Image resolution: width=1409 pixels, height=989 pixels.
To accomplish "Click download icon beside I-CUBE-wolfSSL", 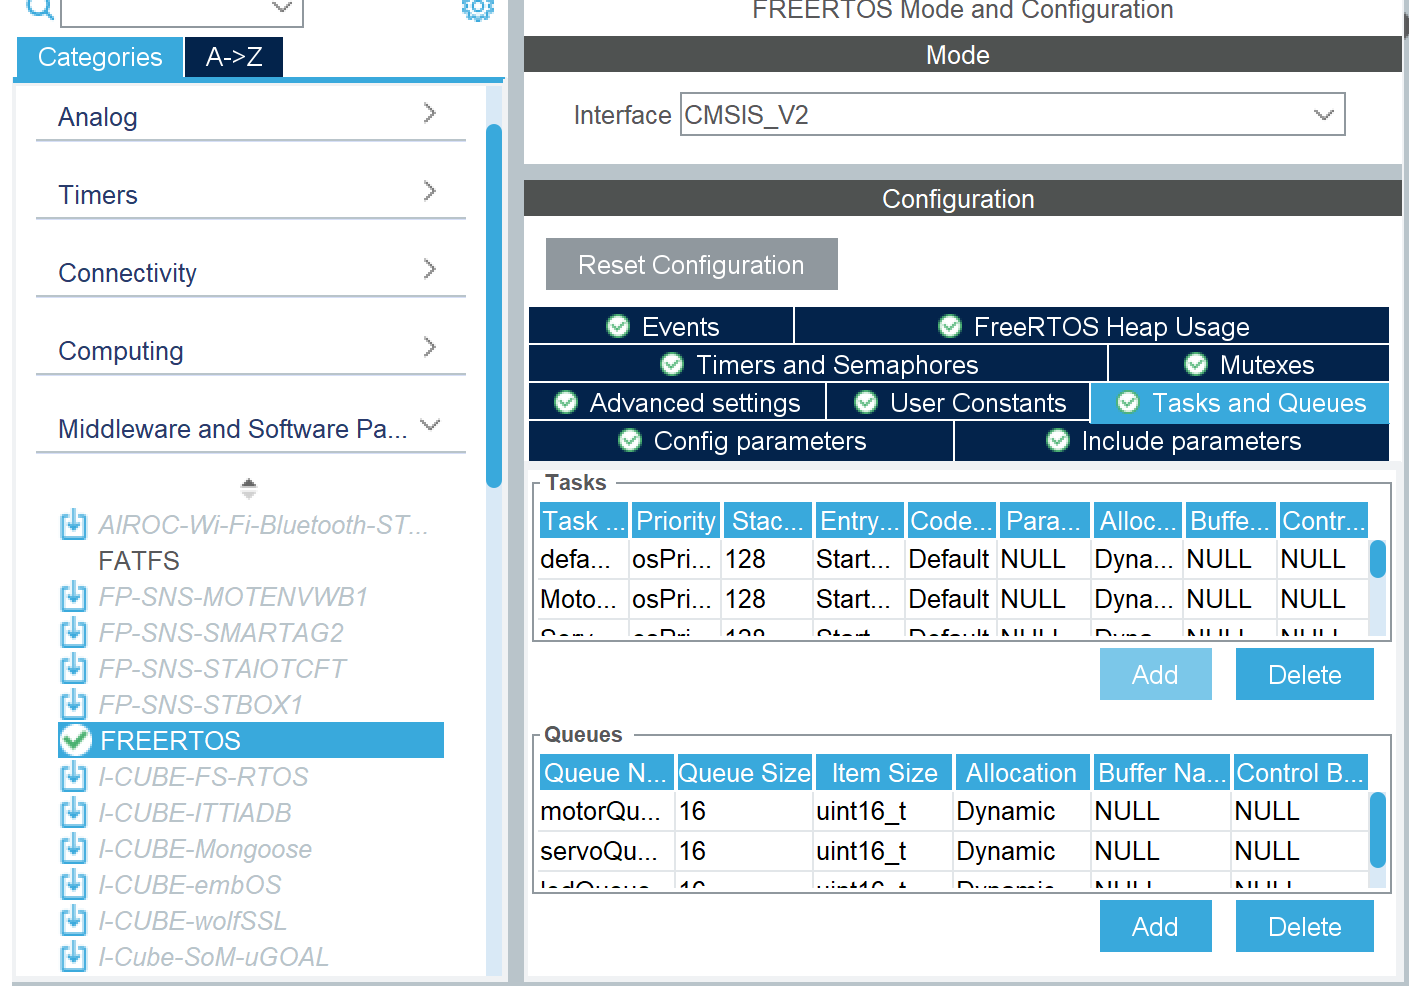I will (x=73, y=921).
